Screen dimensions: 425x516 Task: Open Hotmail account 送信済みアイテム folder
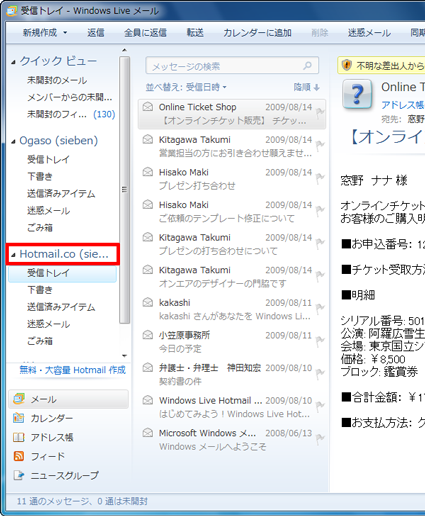tap(61, 307)
